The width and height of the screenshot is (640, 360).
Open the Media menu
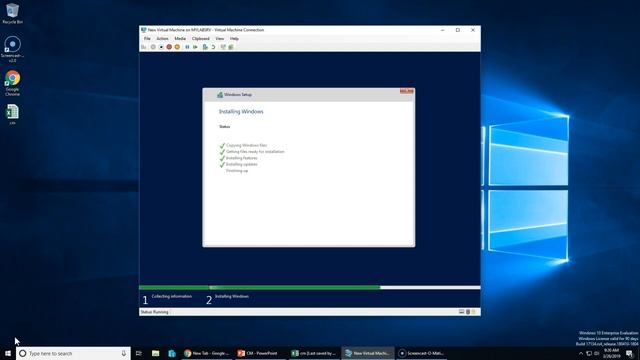180,38
